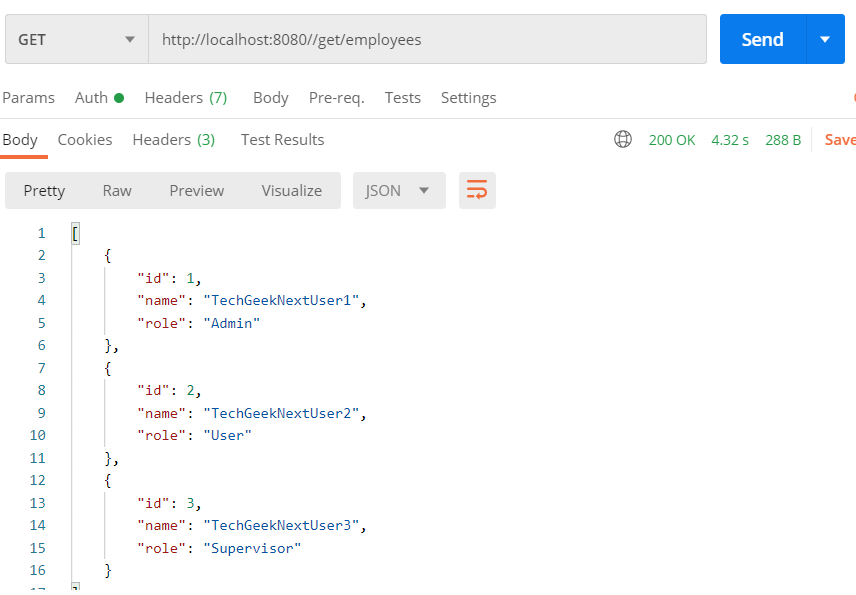Open request Headers (7) tab
The image size is (856, 595).
point(186,98)
